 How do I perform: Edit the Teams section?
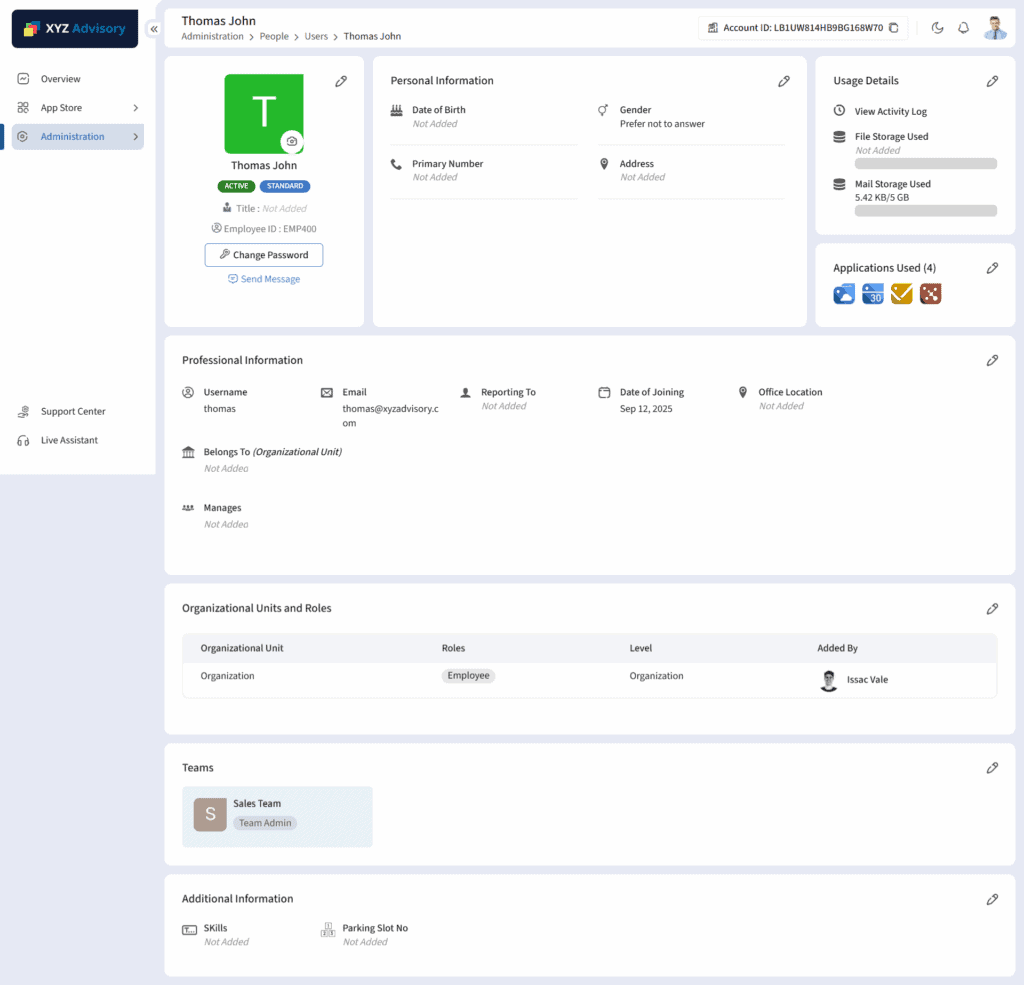tap(992, 768)
